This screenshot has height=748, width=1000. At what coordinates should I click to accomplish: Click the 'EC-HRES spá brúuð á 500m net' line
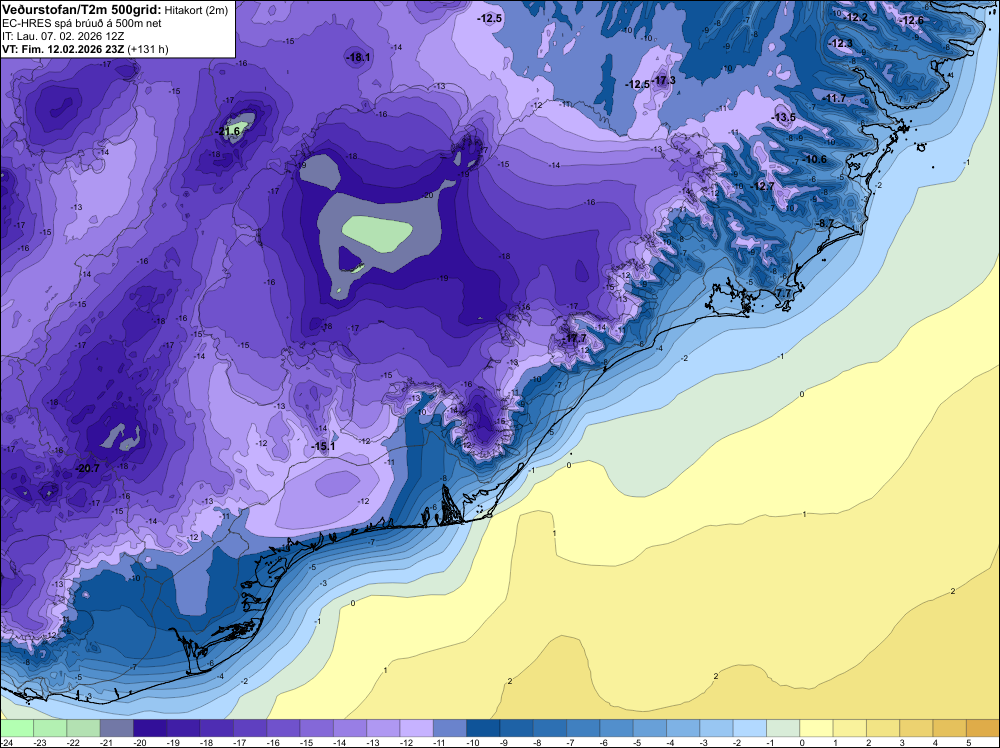tap(82, 23)
